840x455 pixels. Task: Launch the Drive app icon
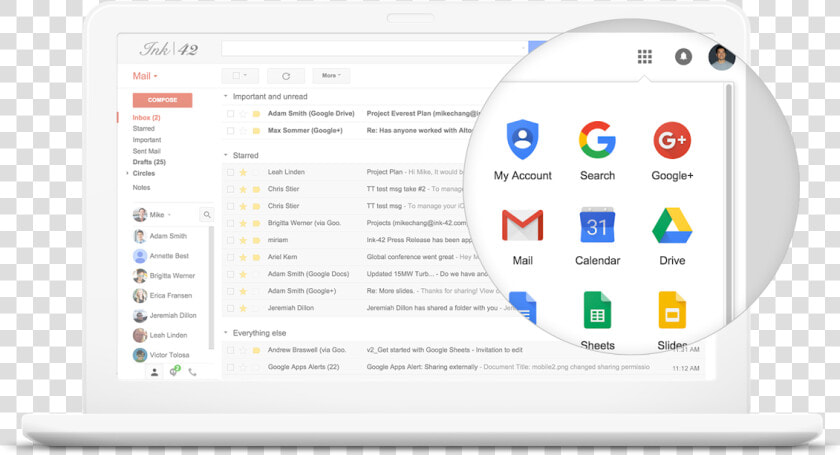click(x=672, y=226)
